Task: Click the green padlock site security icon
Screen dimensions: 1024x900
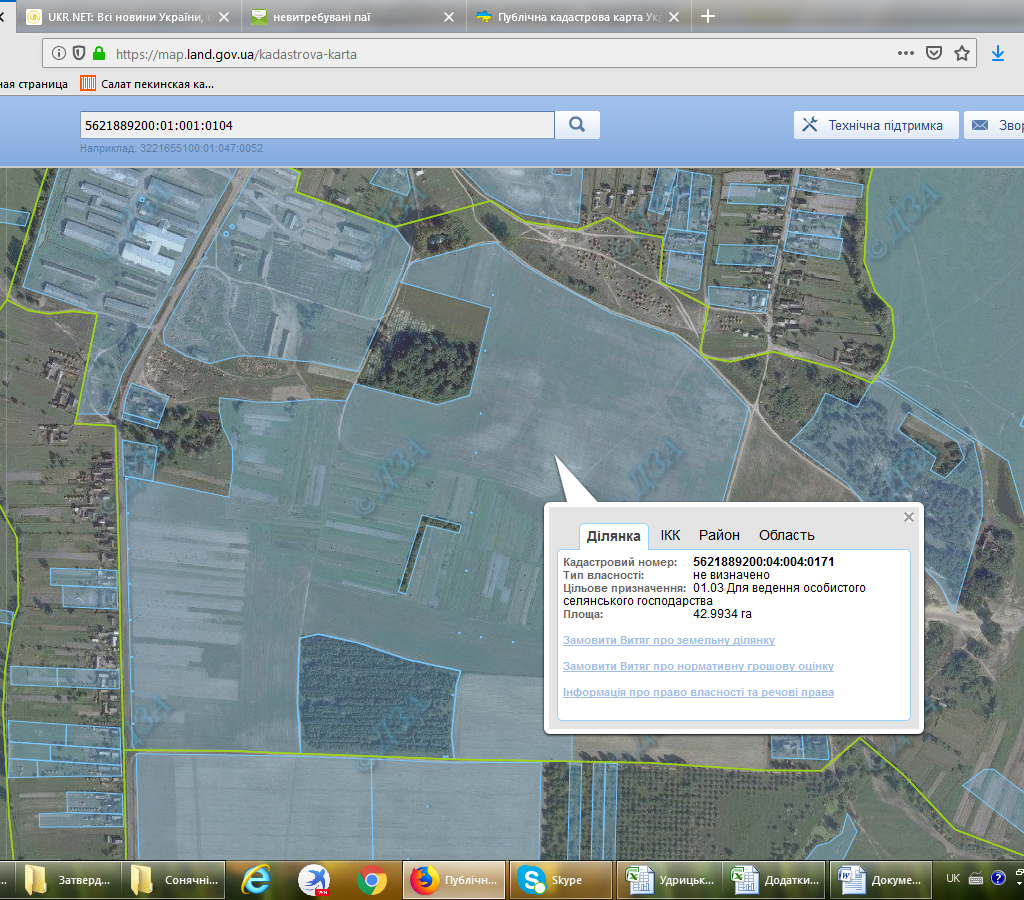Action: [98, 54]
